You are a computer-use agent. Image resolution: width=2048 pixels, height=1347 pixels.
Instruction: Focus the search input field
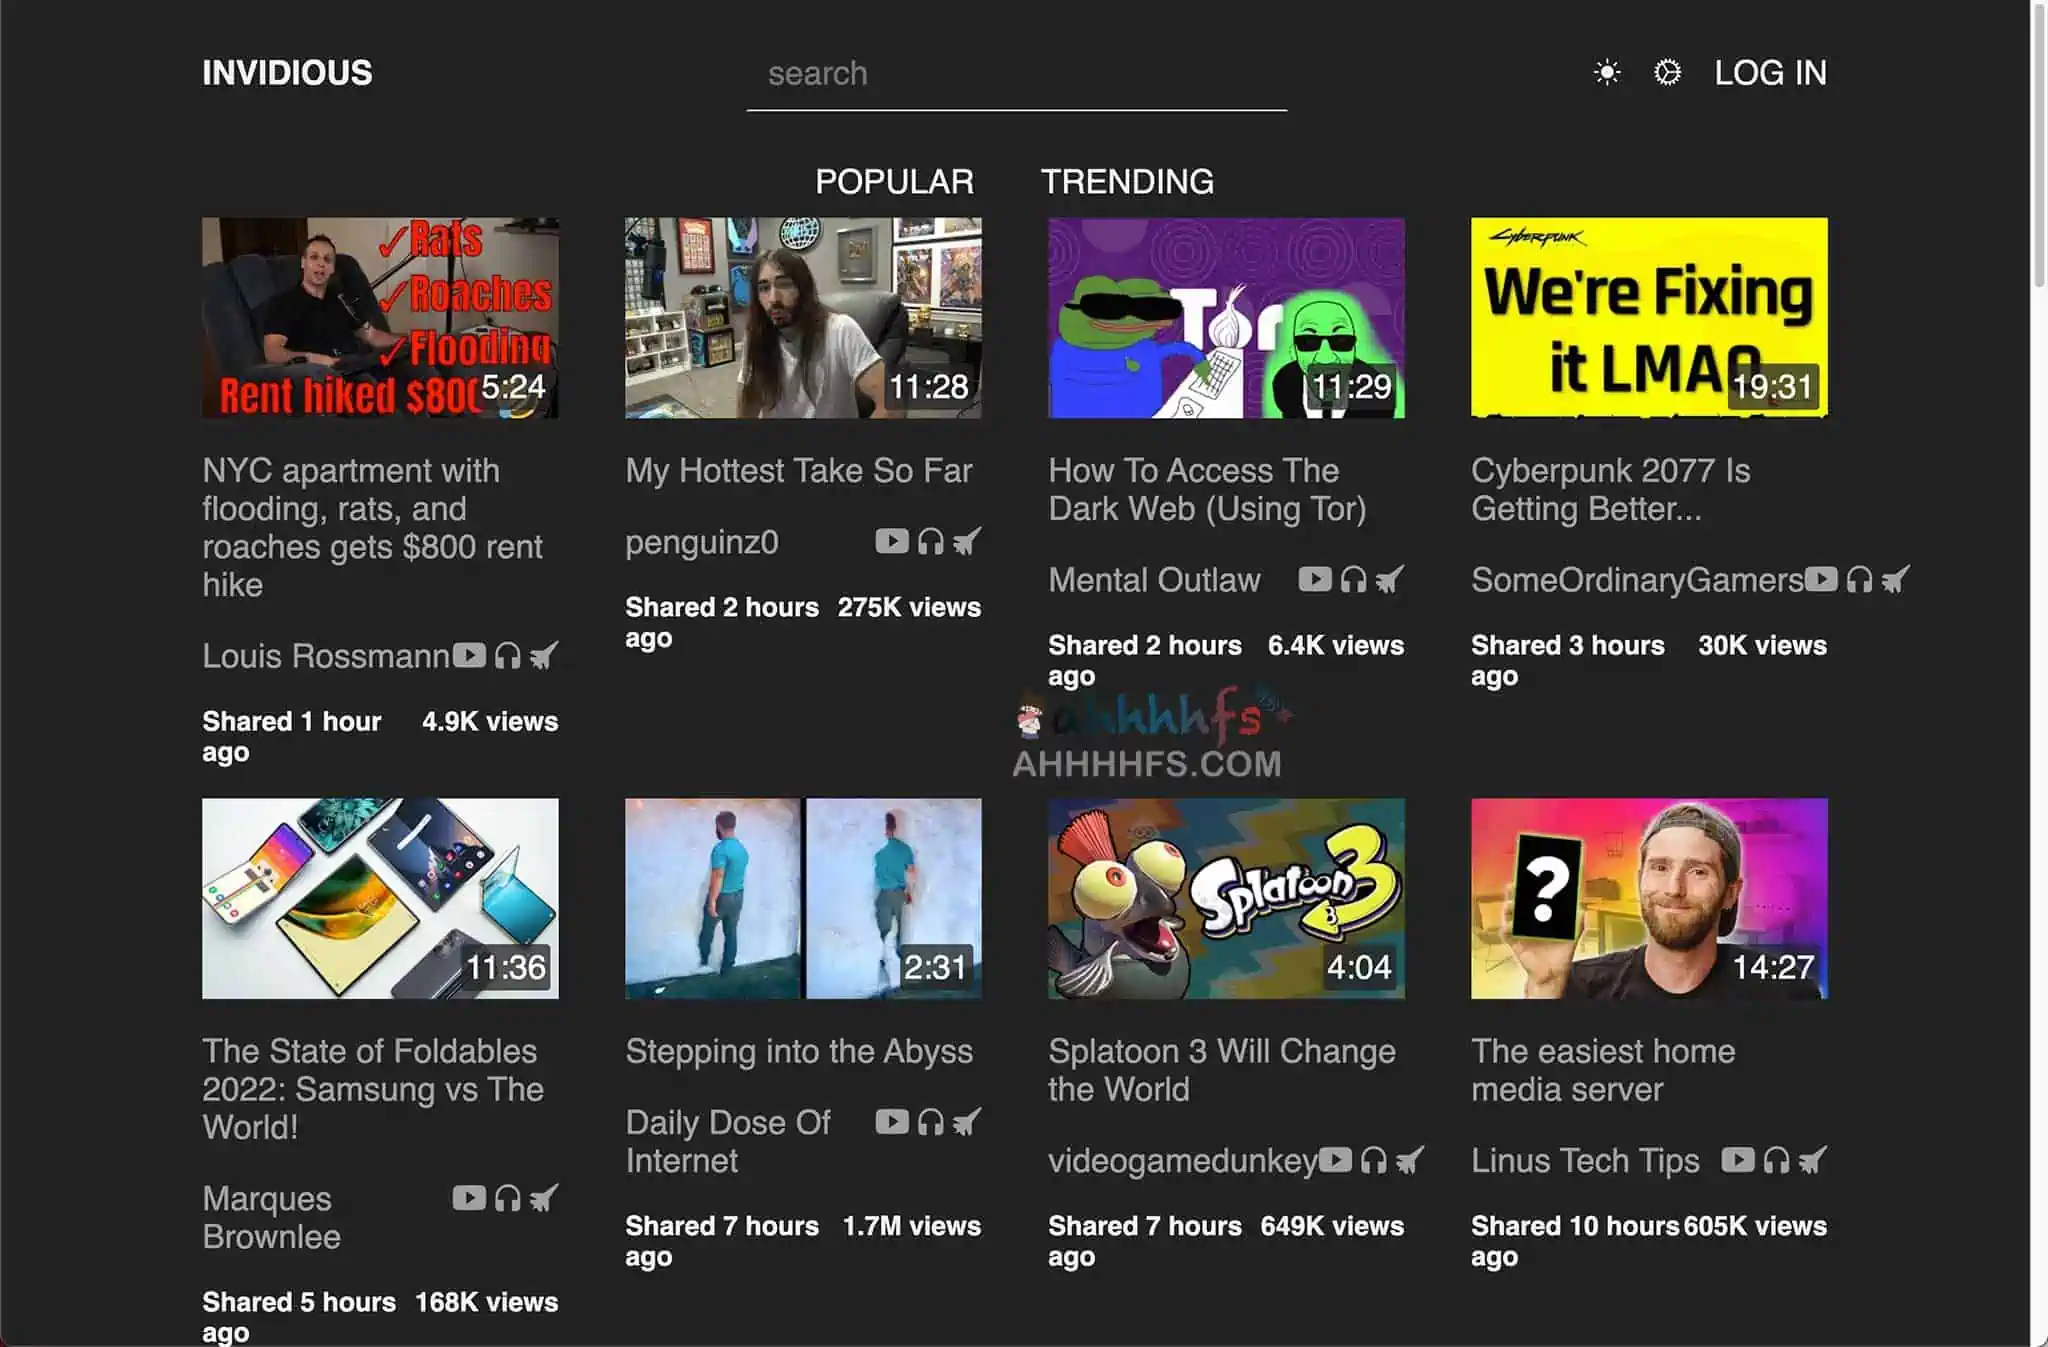pos(1016,75)
